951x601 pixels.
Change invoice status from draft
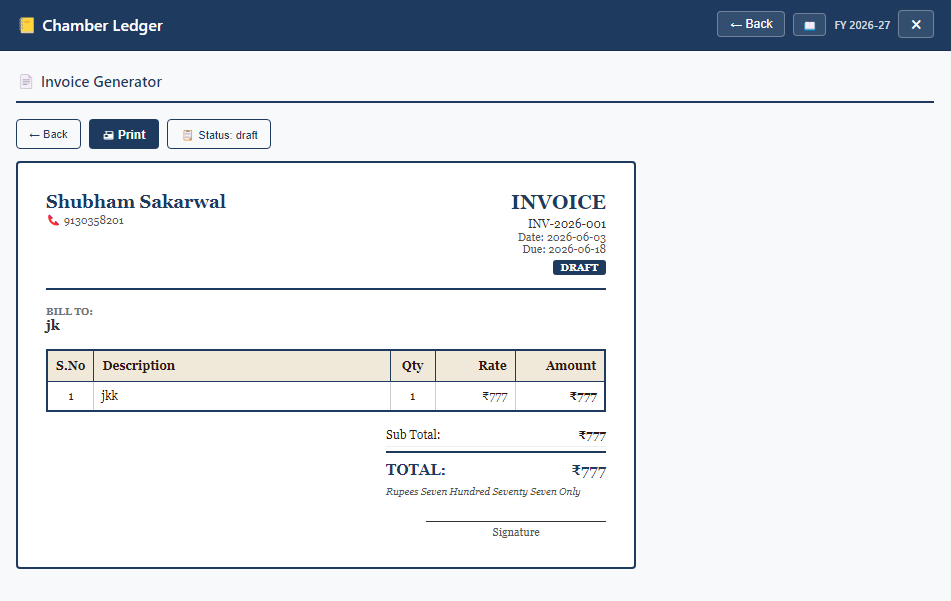pyautogui.click(x=219, y=134)
